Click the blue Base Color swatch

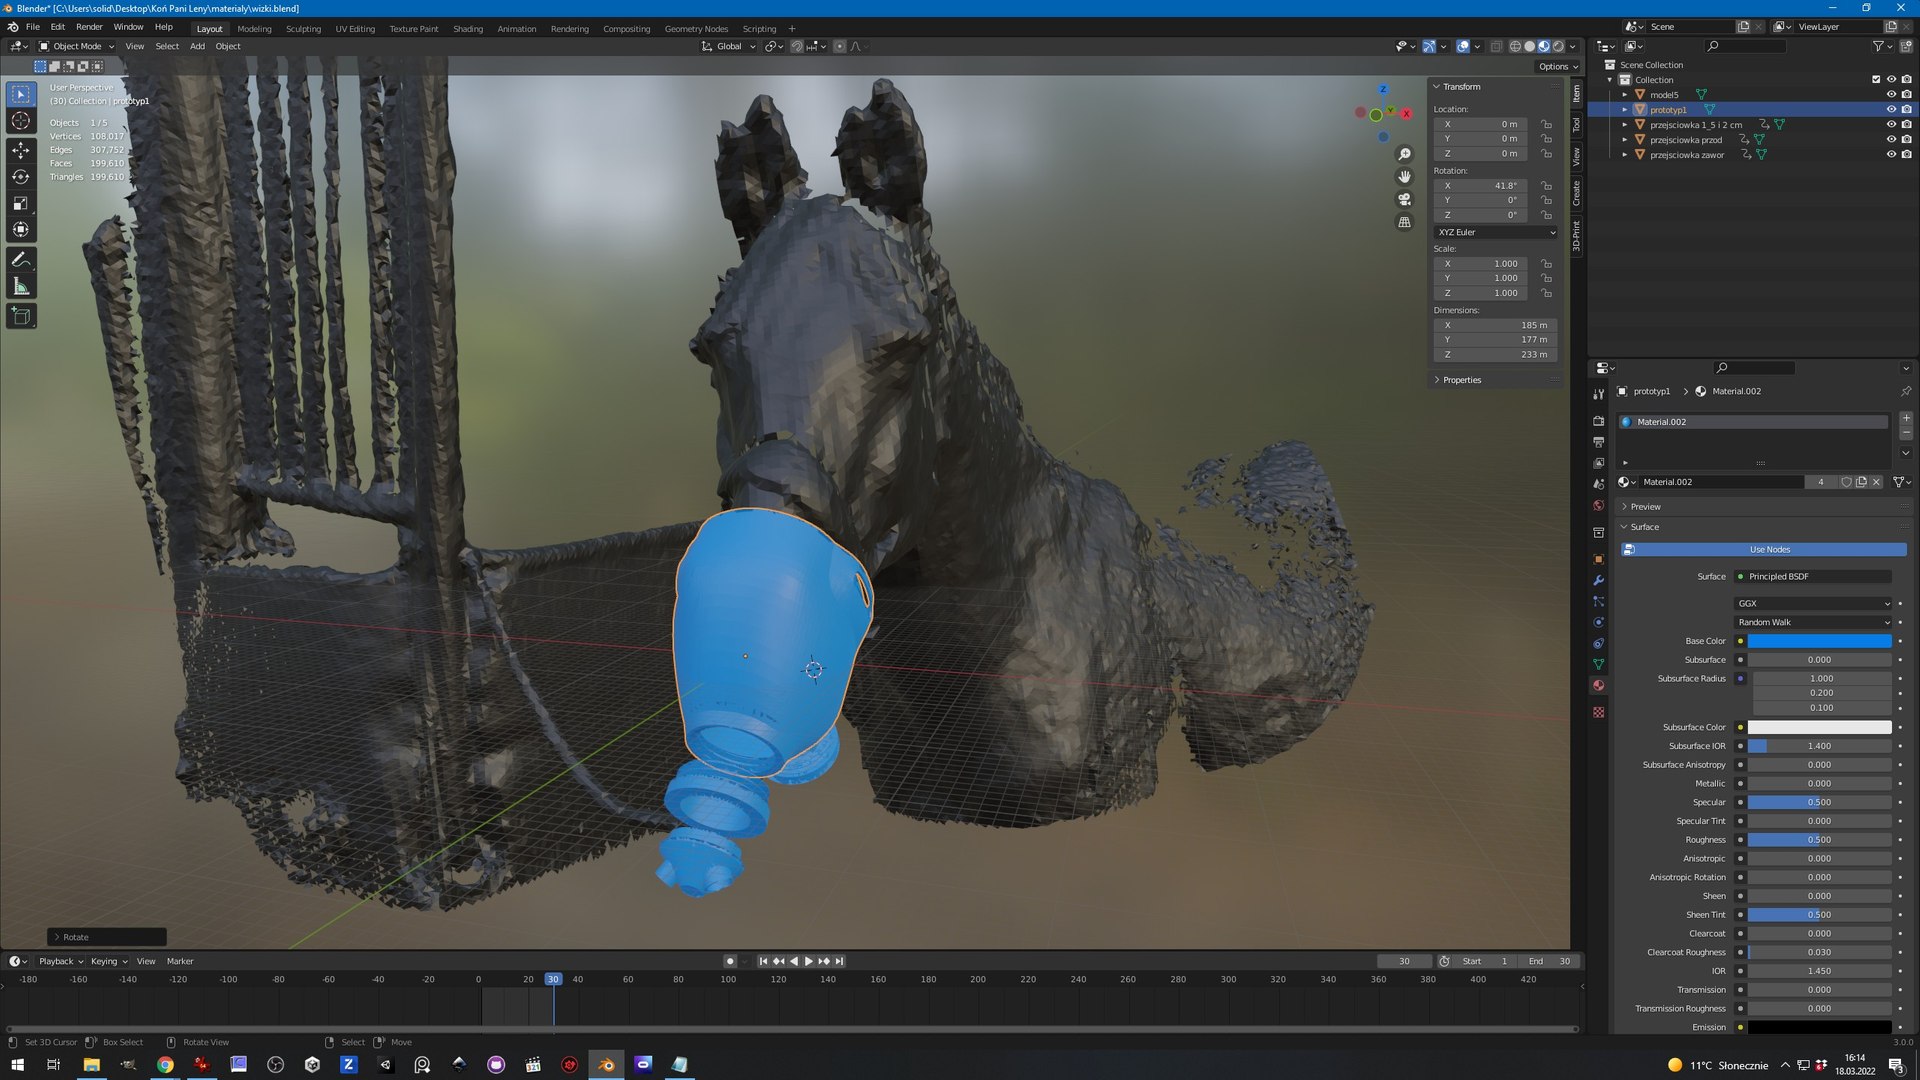(1819, 641)
